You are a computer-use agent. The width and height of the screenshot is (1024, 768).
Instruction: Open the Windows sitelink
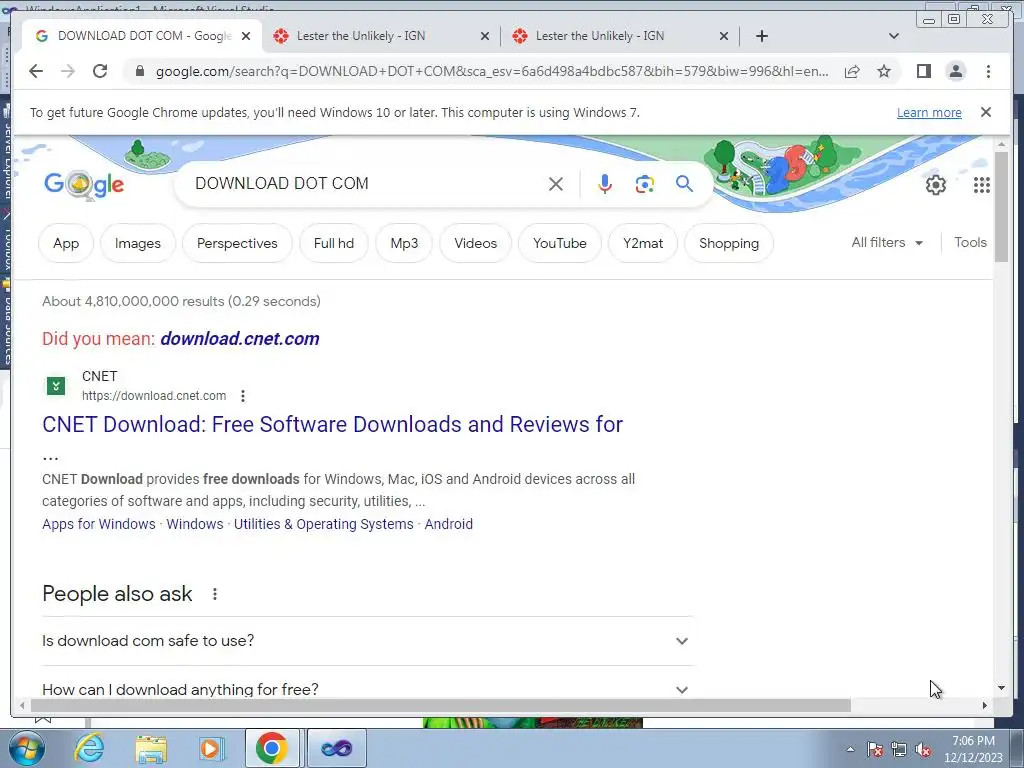click(x=195, y=524)
